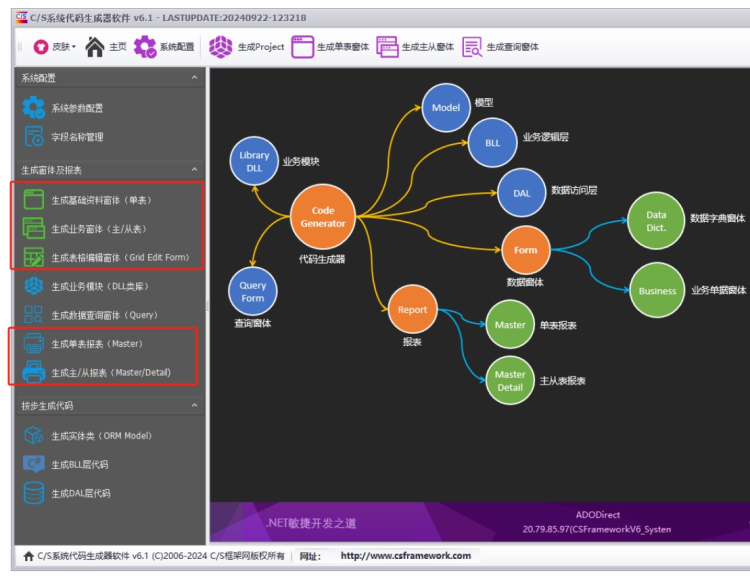Select 生成业务窗体（主/从表）
Screen dimensions: 750x588
100,229
